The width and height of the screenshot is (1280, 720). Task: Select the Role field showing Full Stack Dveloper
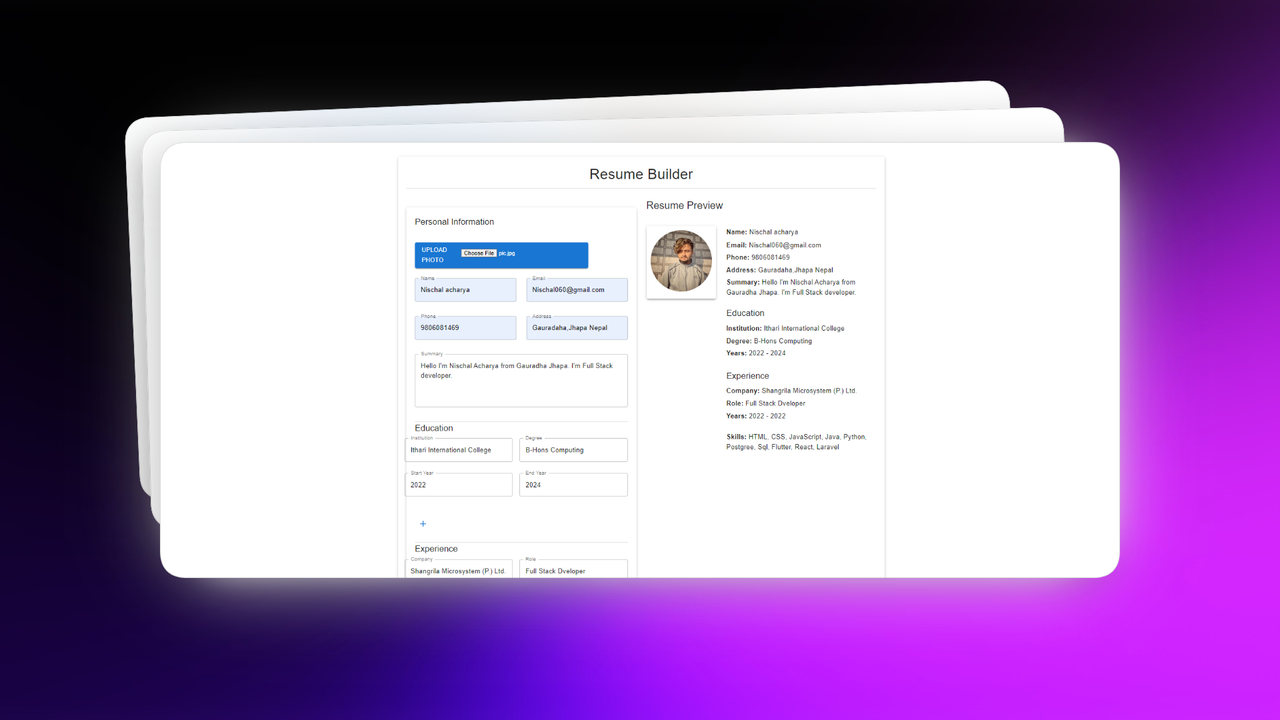pyautogui.click(x=573, y=570)
